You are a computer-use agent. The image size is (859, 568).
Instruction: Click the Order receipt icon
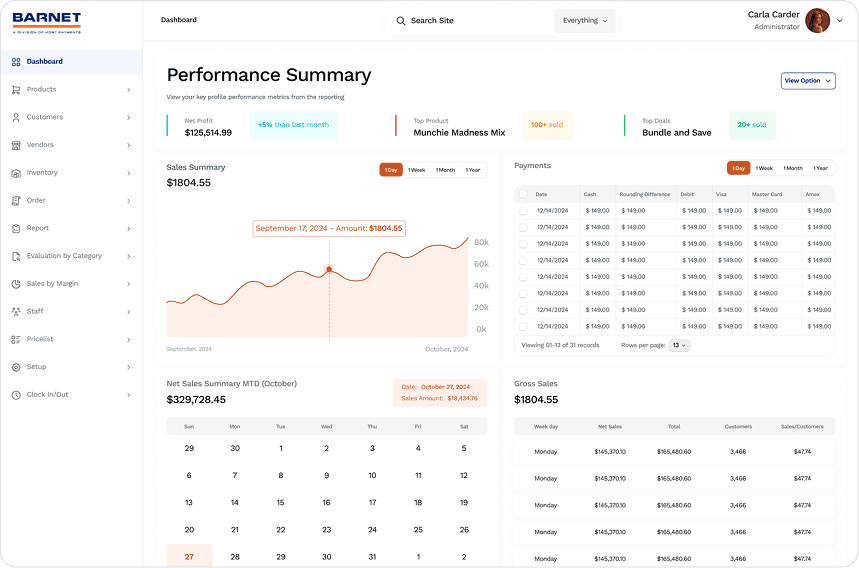point(16,200)
